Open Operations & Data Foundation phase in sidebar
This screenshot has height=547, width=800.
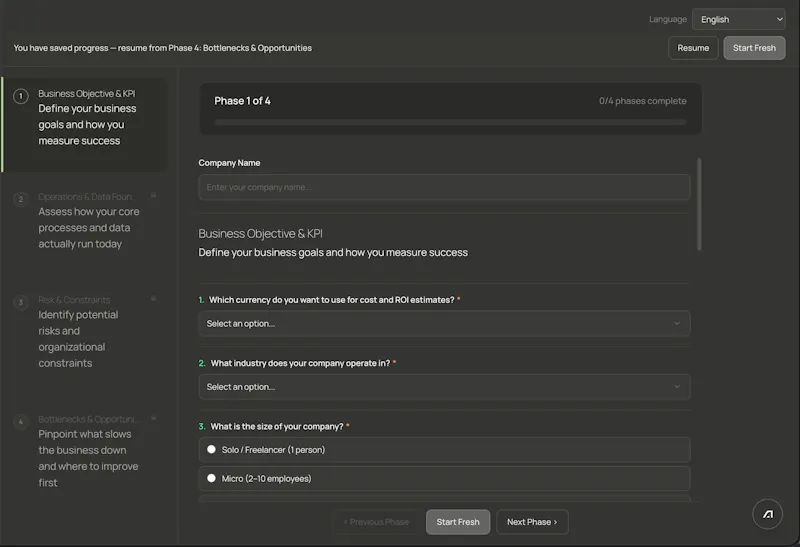(85, 220)
